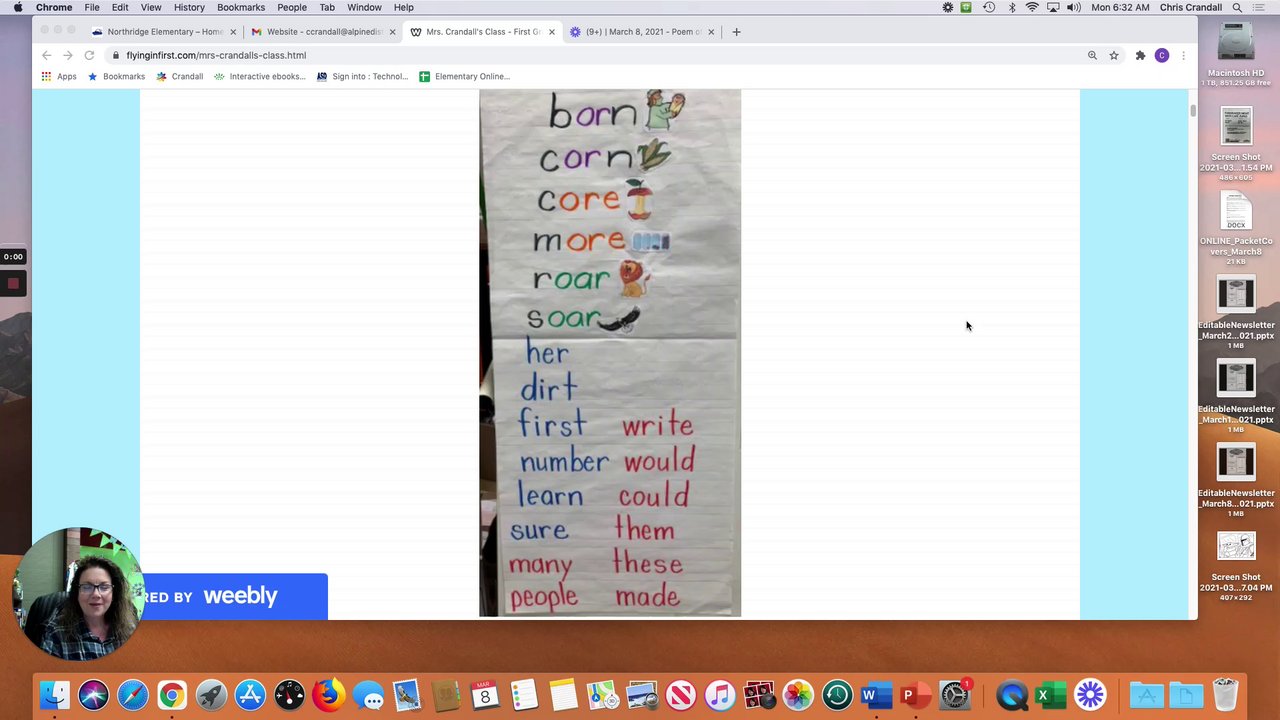Open the Time Machine menu bar icon

[989, 7]
